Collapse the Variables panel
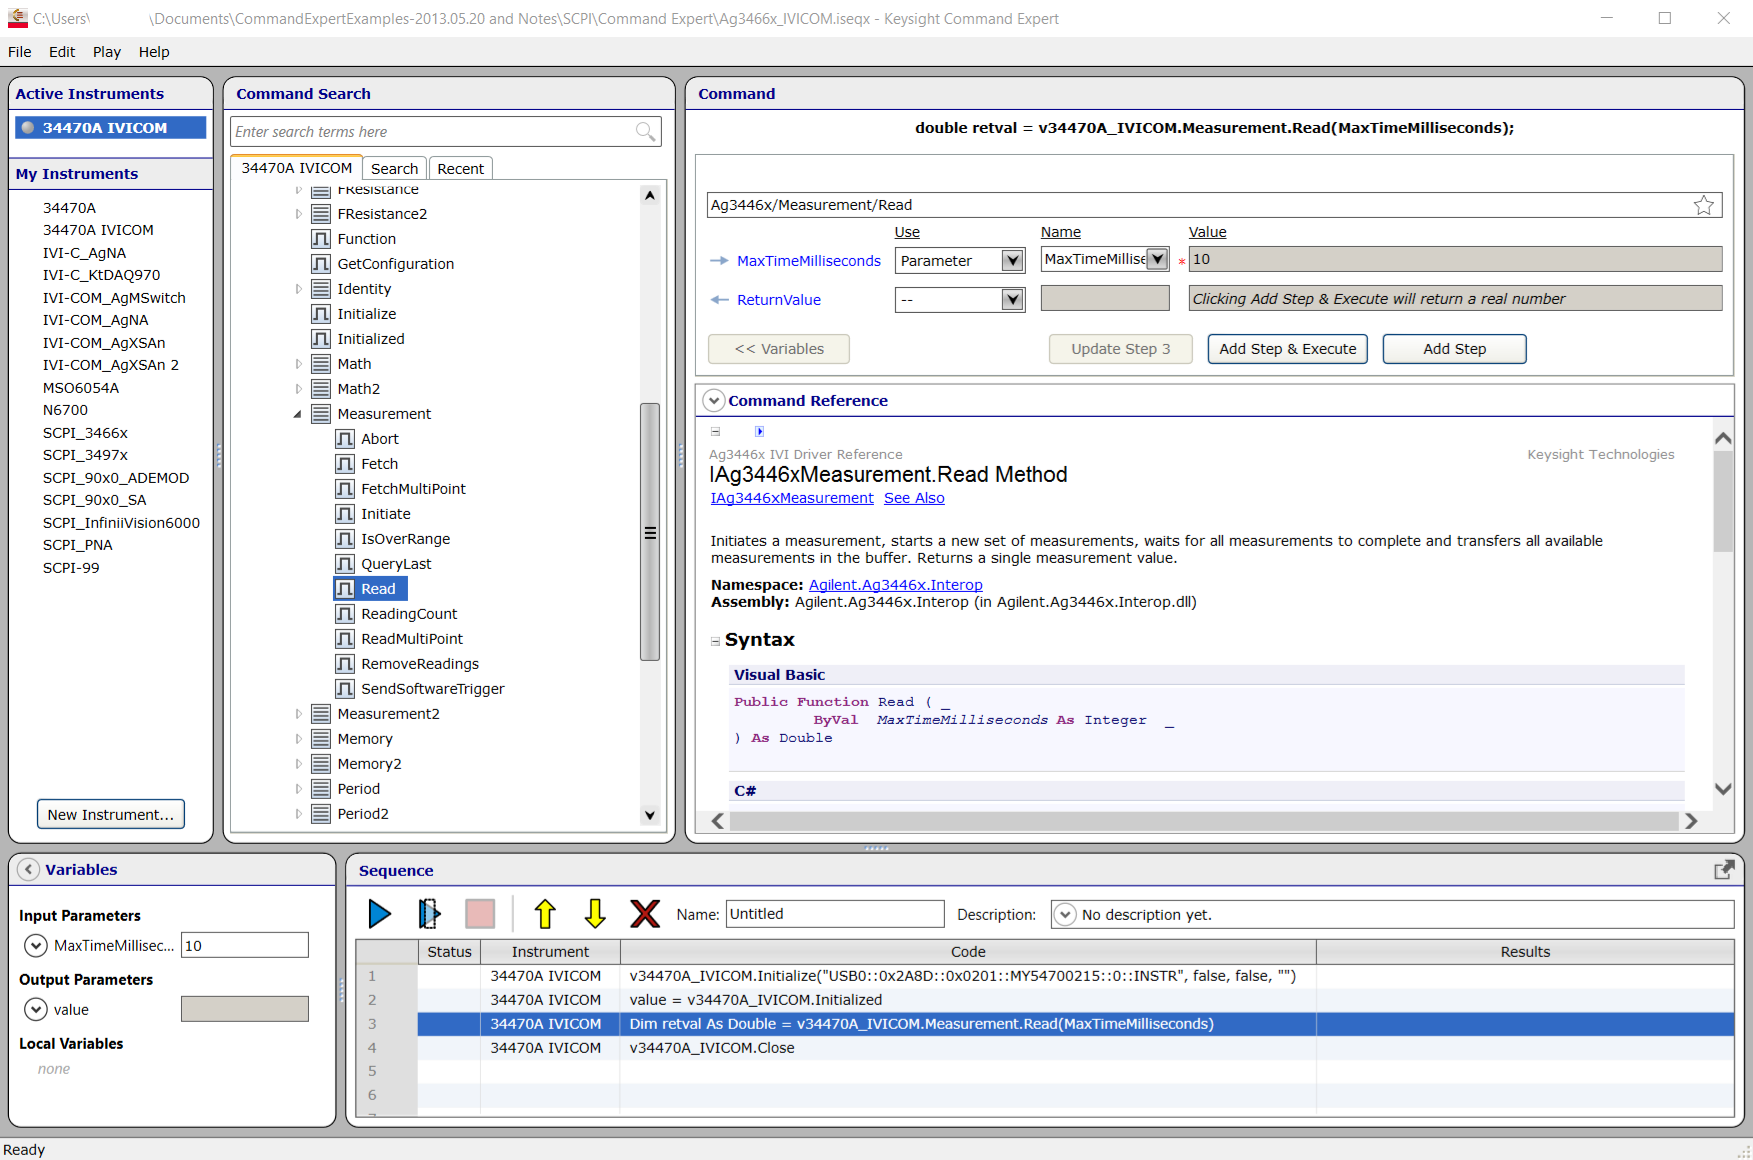Image resolution: width=1753 pixels, height=1160 pixels. click(29, 870)
